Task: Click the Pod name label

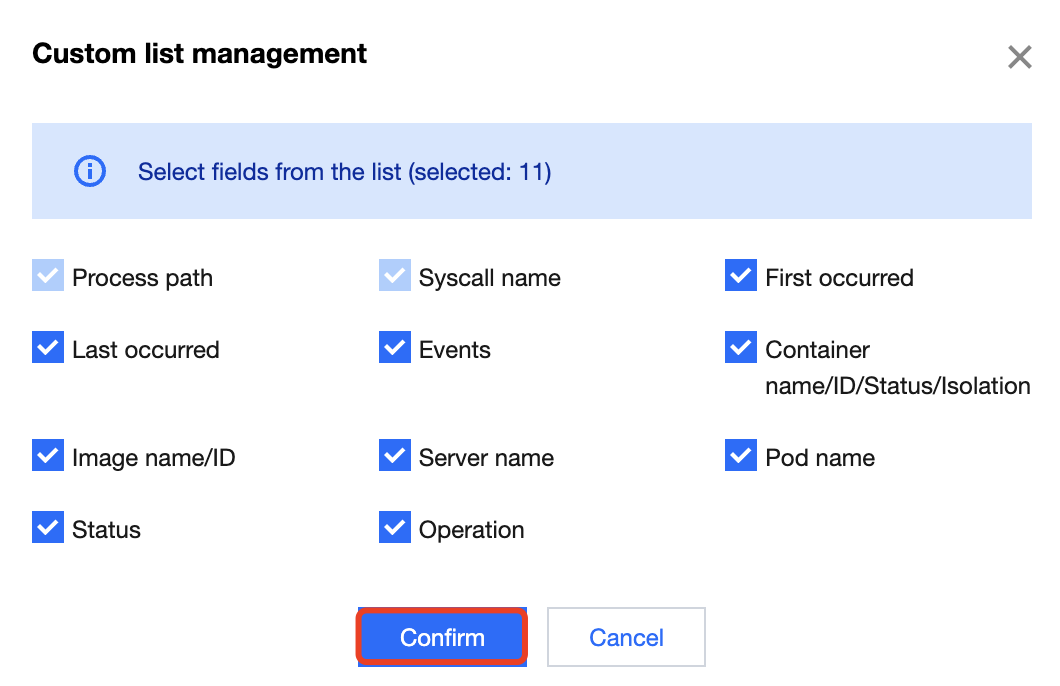Action: pyautogui.click(x=819, y=458)
